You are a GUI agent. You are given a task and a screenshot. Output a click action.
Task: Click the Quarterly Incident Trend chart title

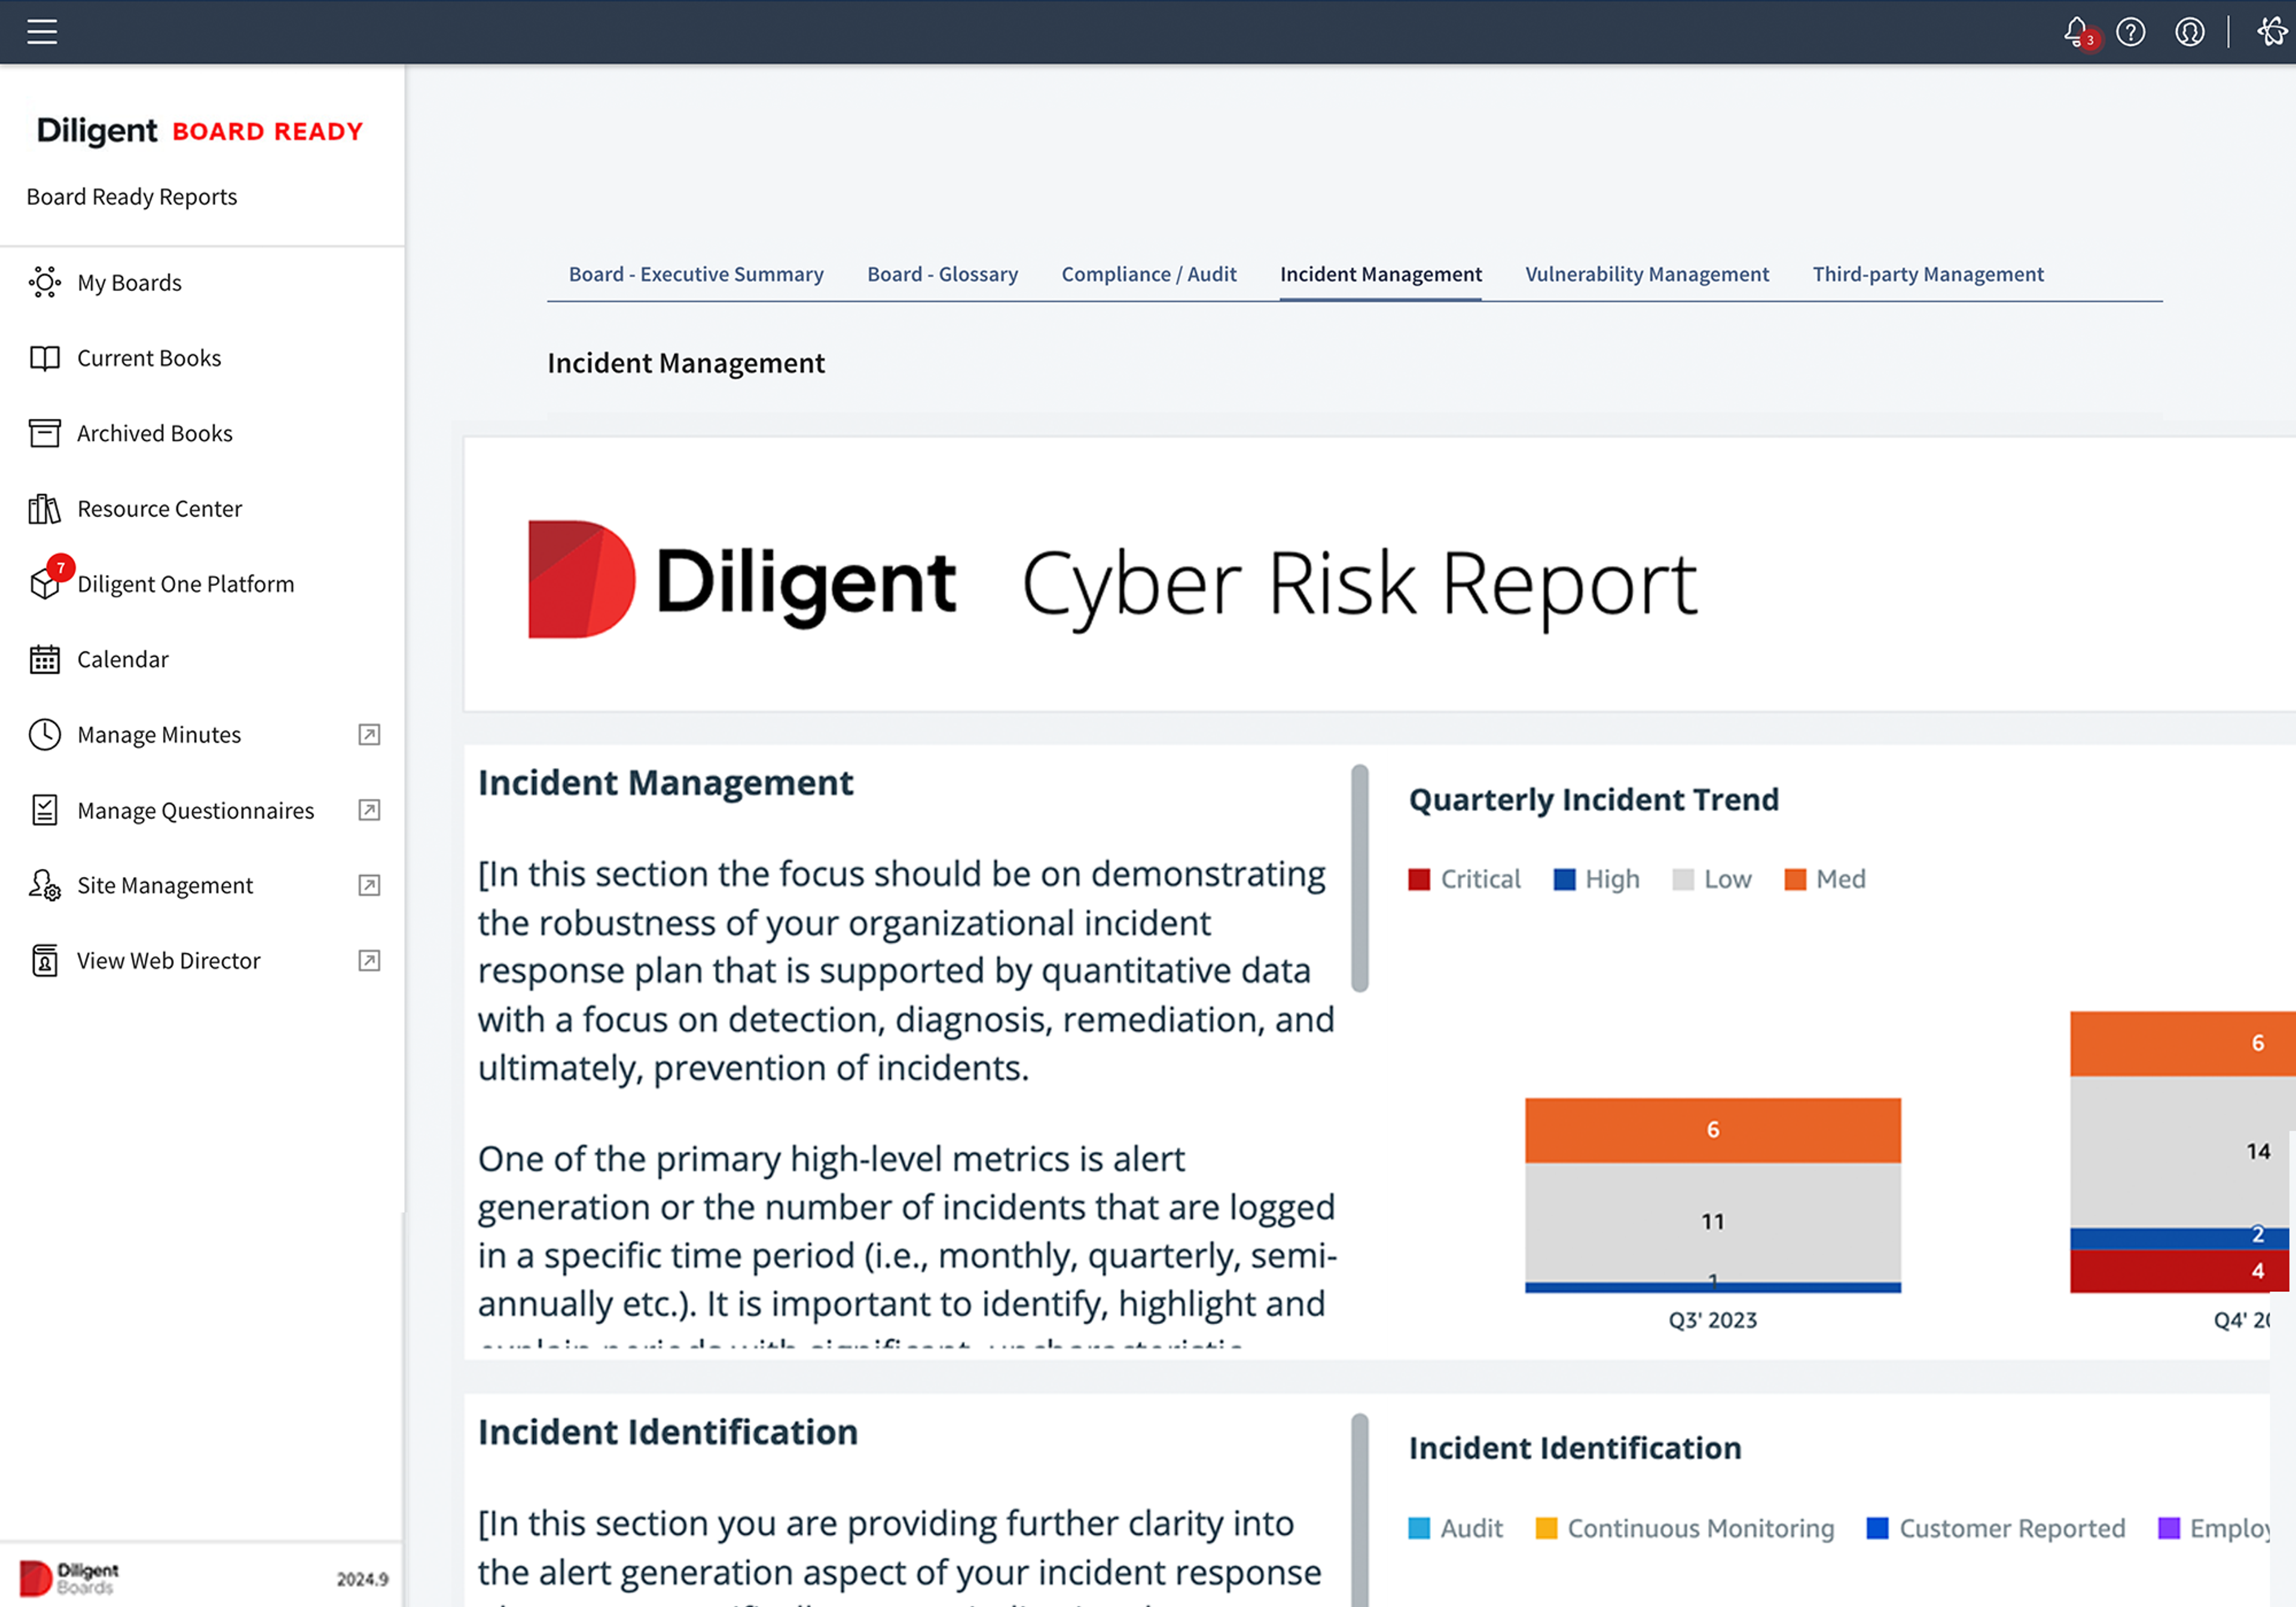click(1594, 800)
